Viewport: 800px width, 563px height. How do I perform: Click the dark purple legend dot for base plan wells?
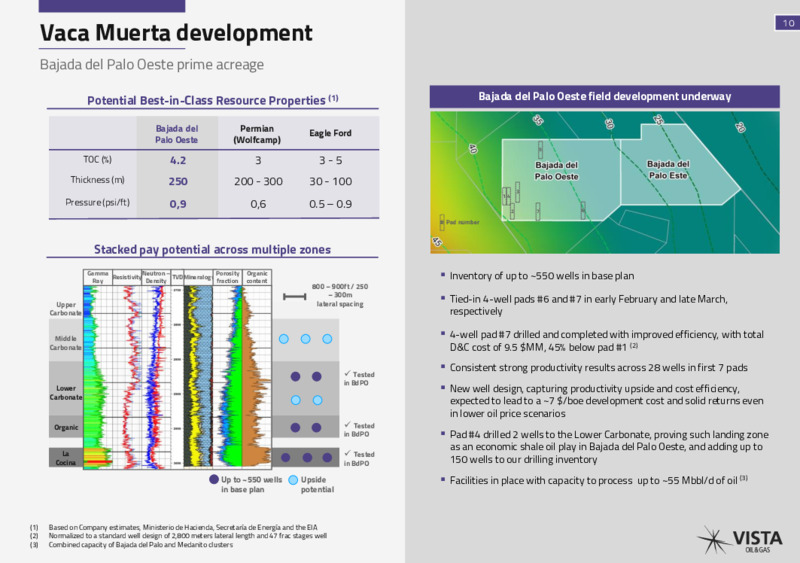[214, 480]
